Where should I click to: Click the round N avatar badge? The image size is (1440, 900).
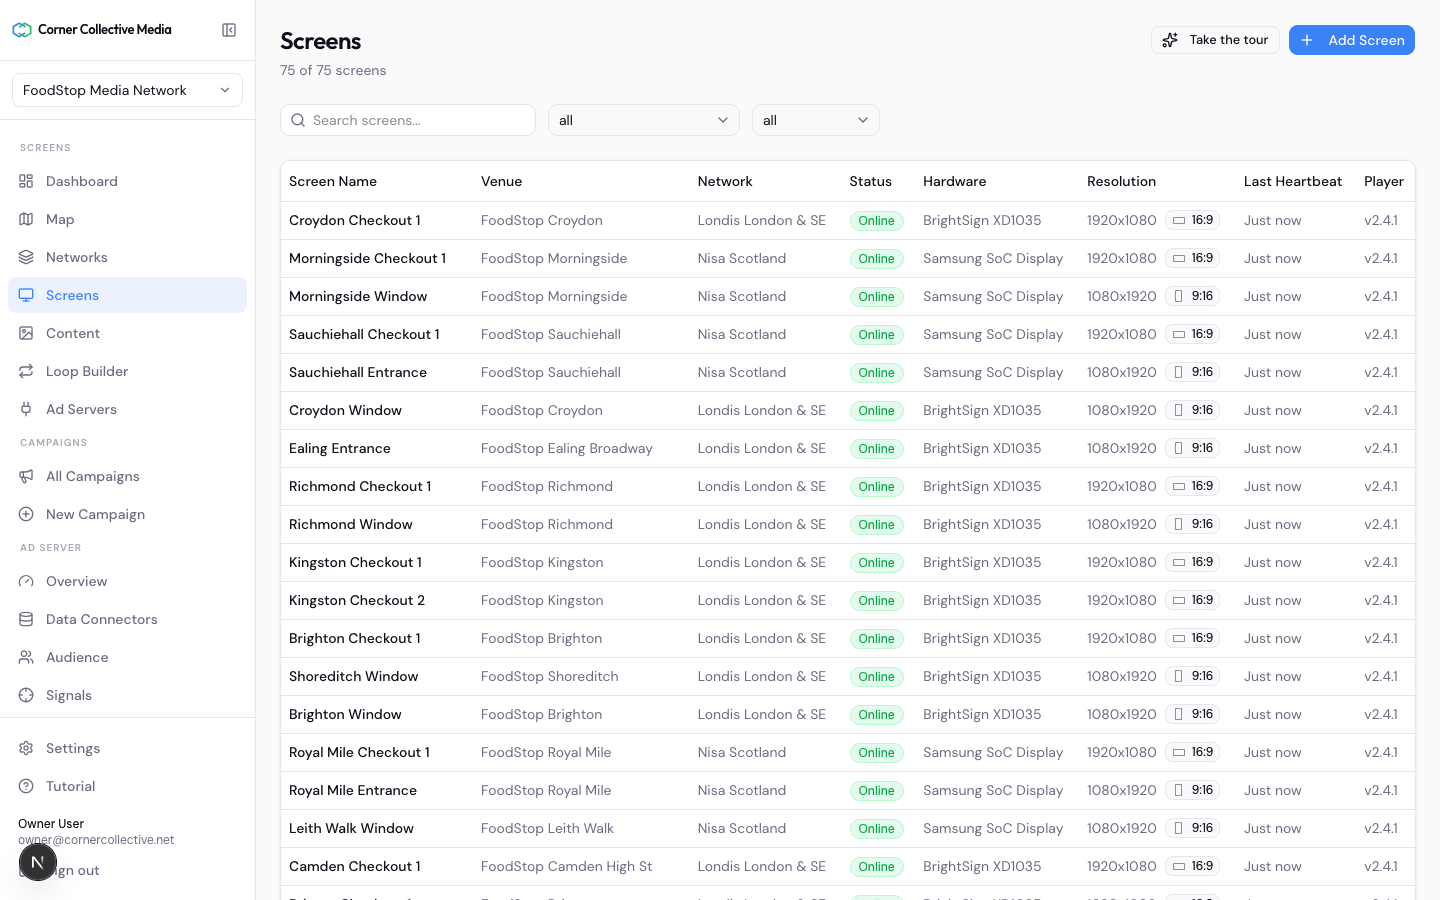[37, 862]
